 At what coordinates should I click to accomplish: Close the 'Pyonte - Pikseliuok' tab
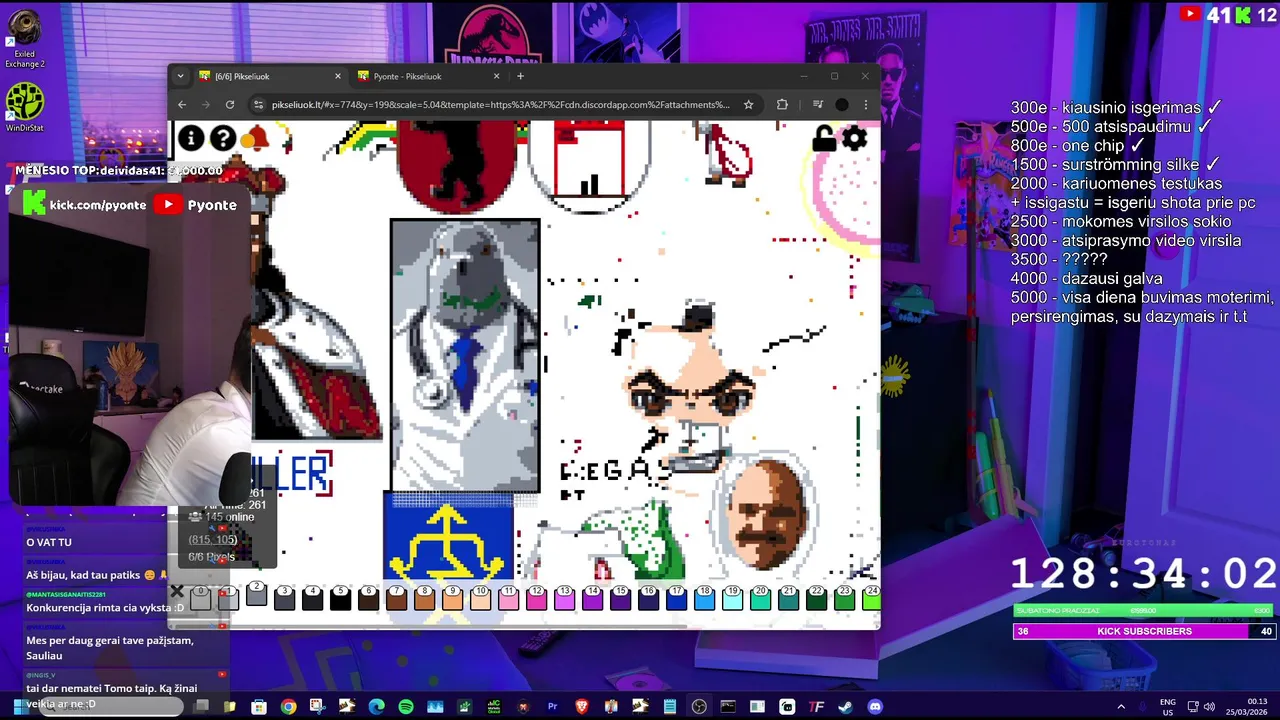tap(496, 76)
